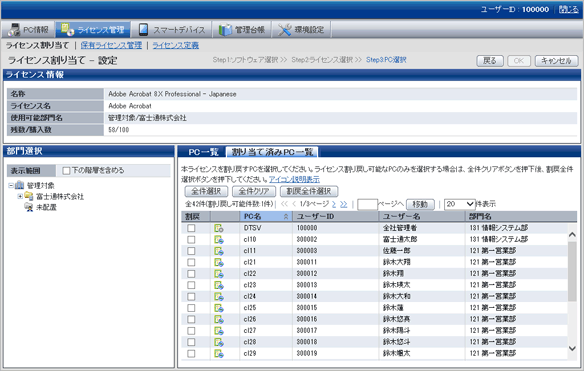584x371 pixels.
Task: Sort by the PC名 column arrow
Action: pos(286,216)
